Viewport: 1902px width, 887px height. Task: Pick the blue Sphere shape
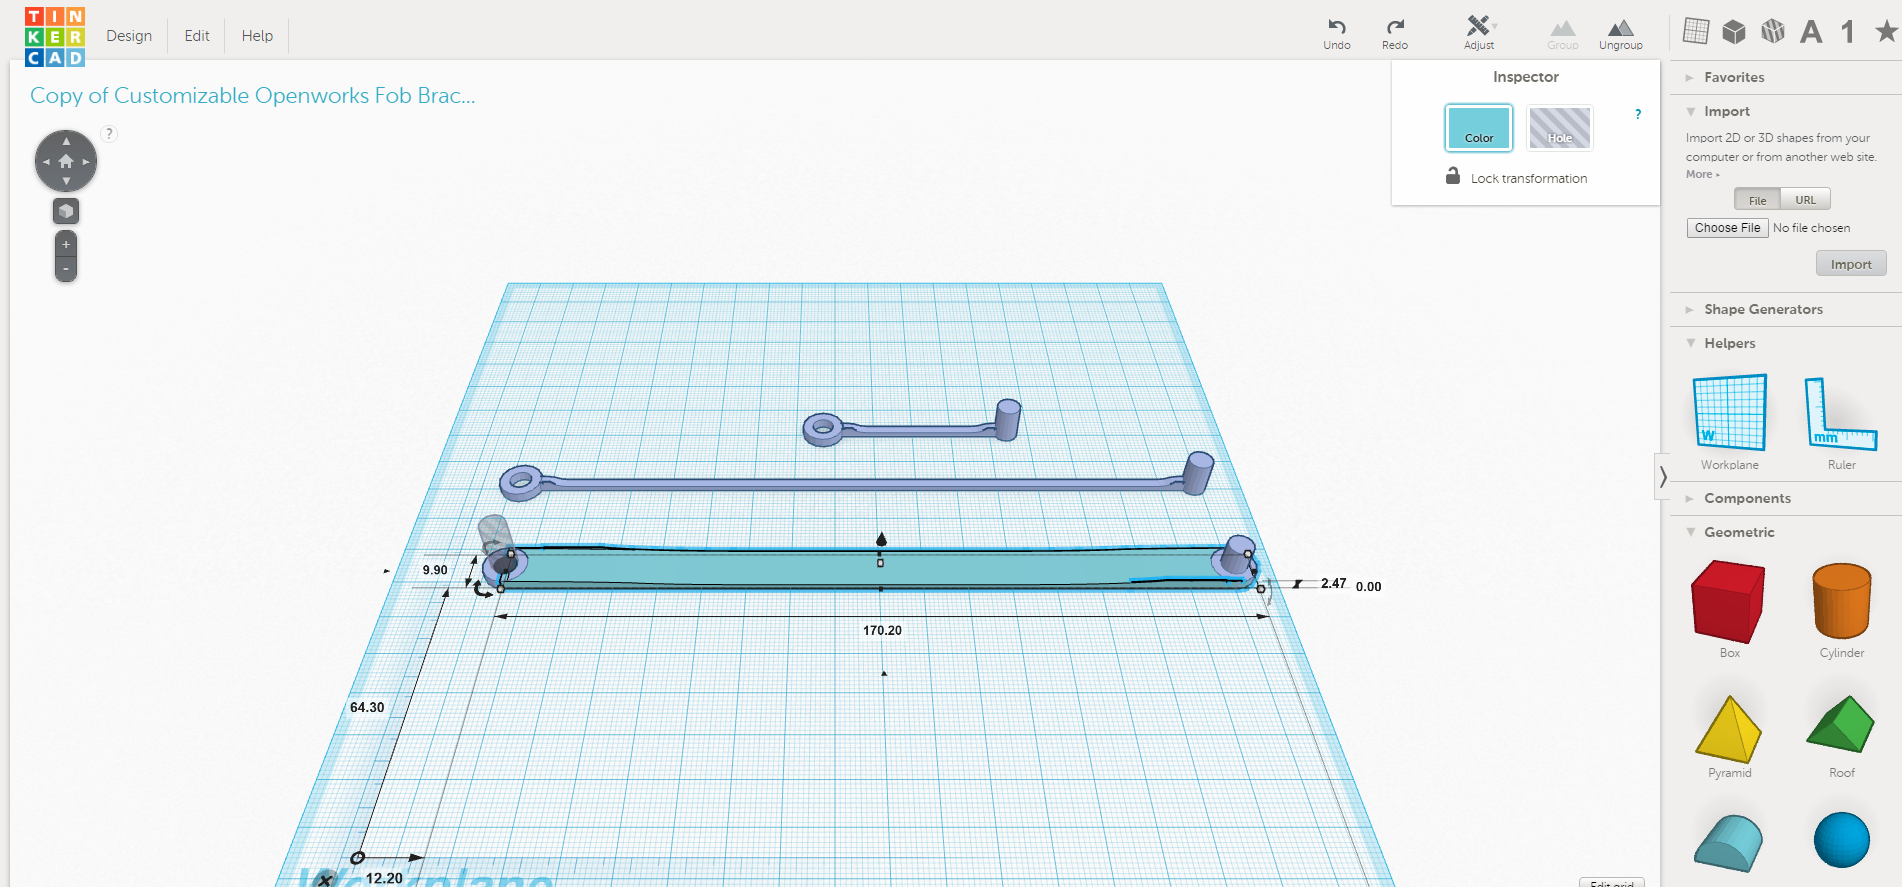point(1841,840)
